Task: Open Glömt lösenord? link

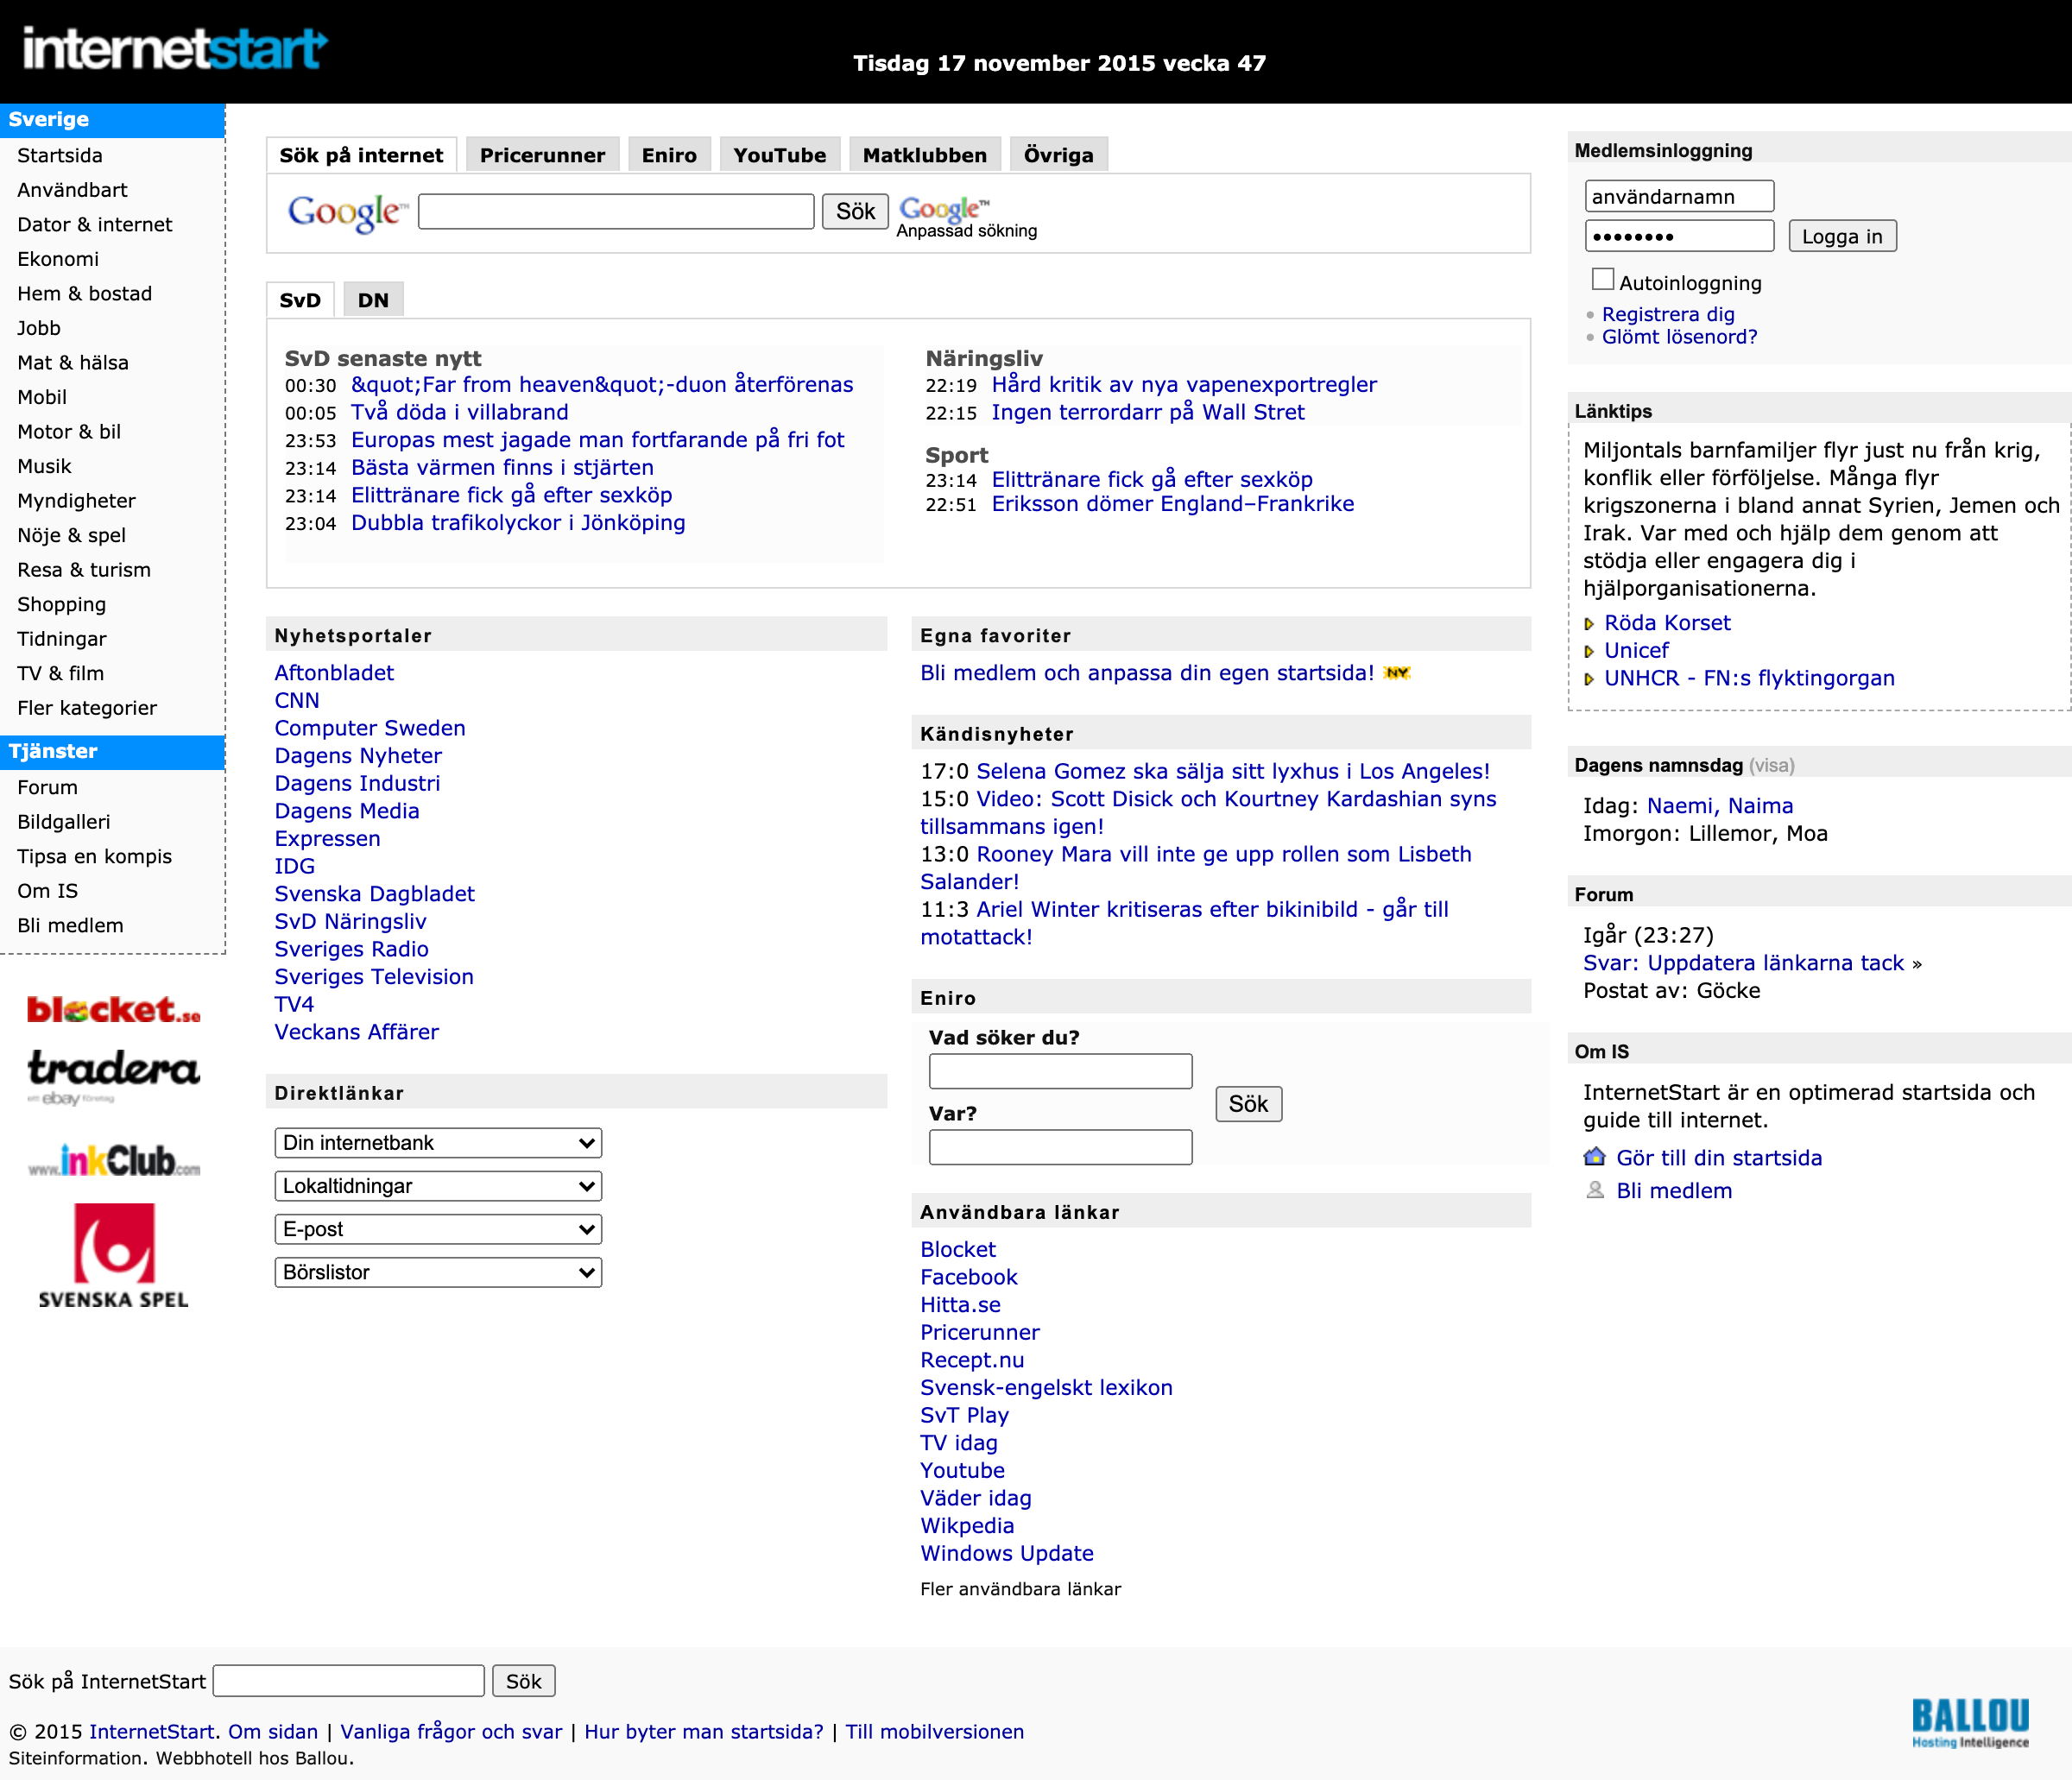Action: [1680, 337]
